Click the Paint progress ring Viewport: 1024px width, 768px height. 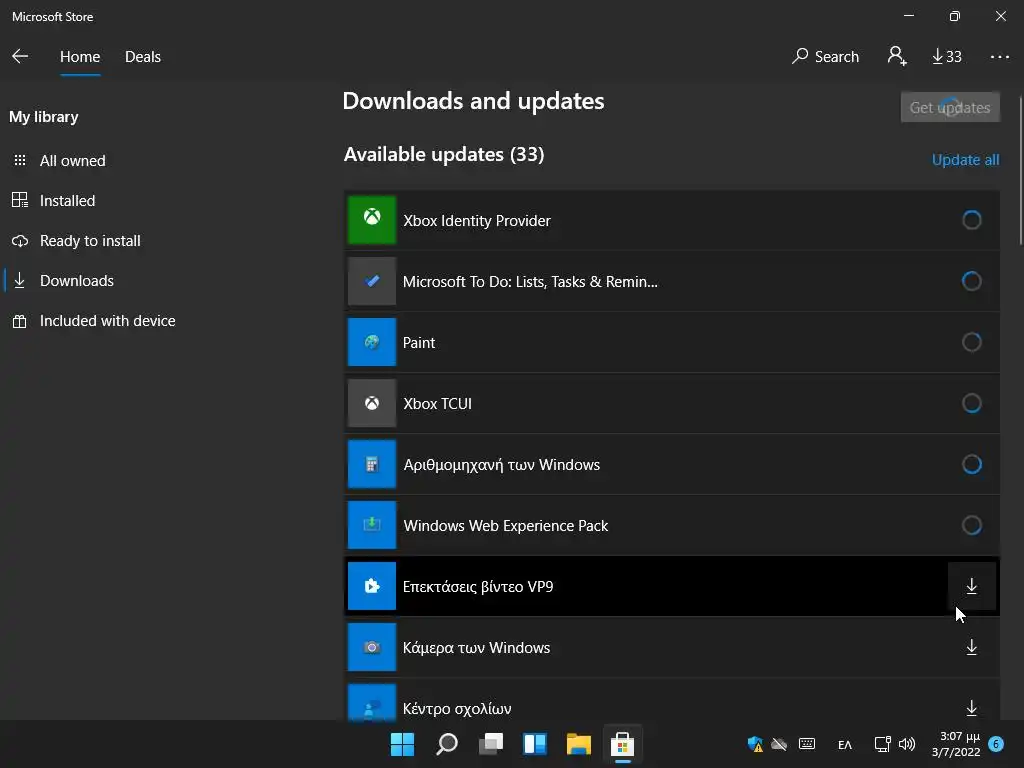coord(972,342)
